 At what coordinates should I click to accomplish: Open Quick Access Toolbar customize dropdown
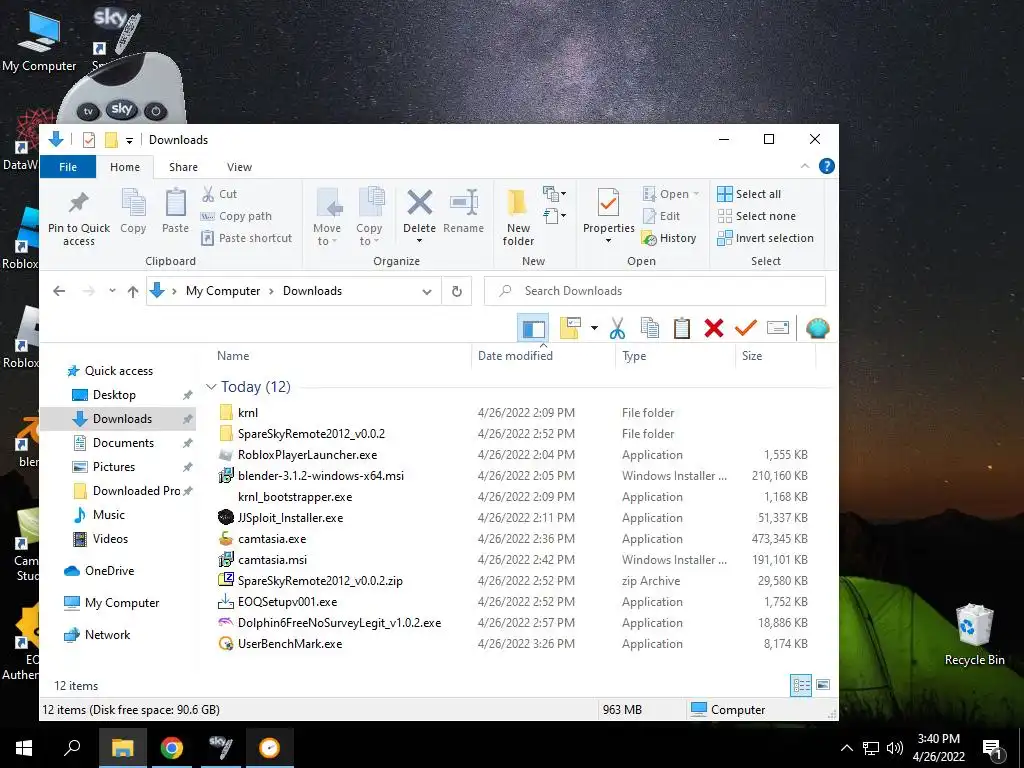[129, 140]
